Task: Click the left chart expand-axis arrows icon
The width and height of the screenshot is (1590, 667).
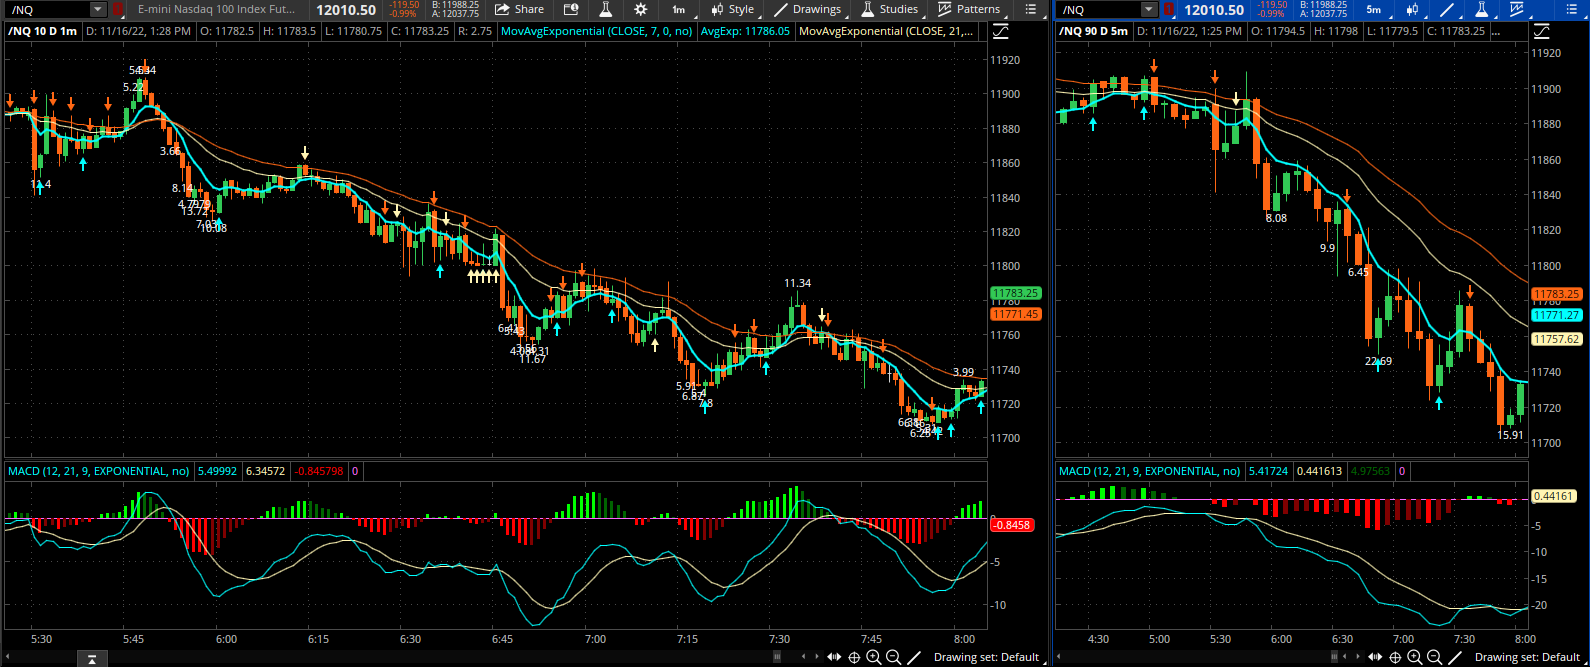Action: pyautogui.click(x=834, y=657)
